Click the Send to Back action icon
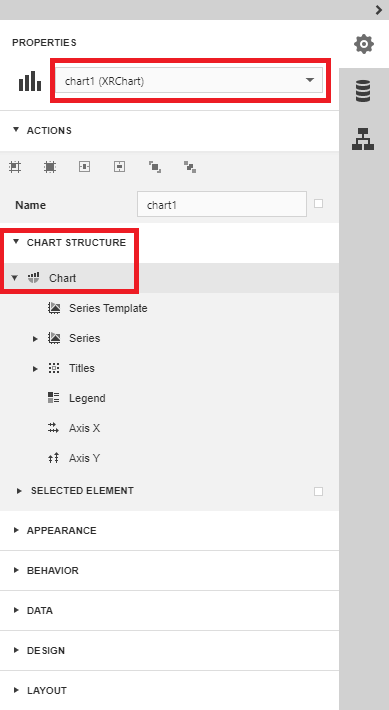 point(190,167)
